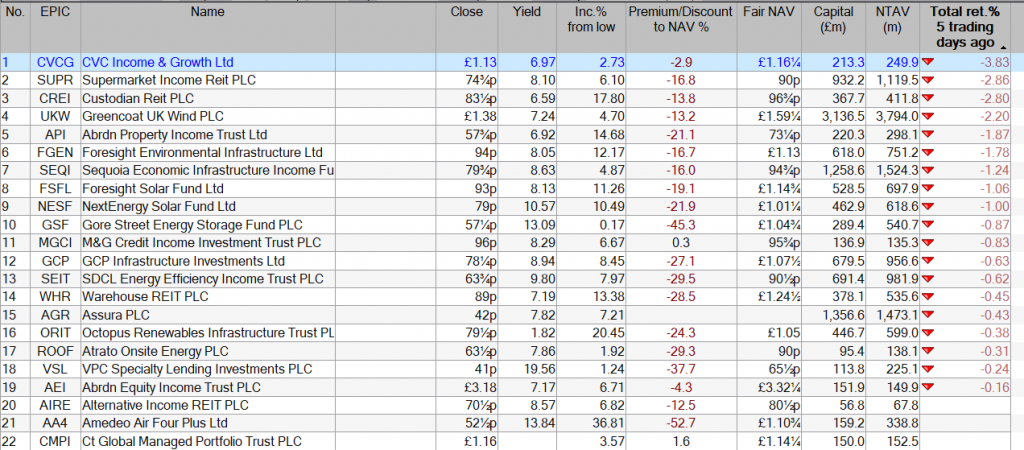1024x450 pixels.
Task: Select VPC Specialty Lending Investments name
Action: [x=197, y=369]
